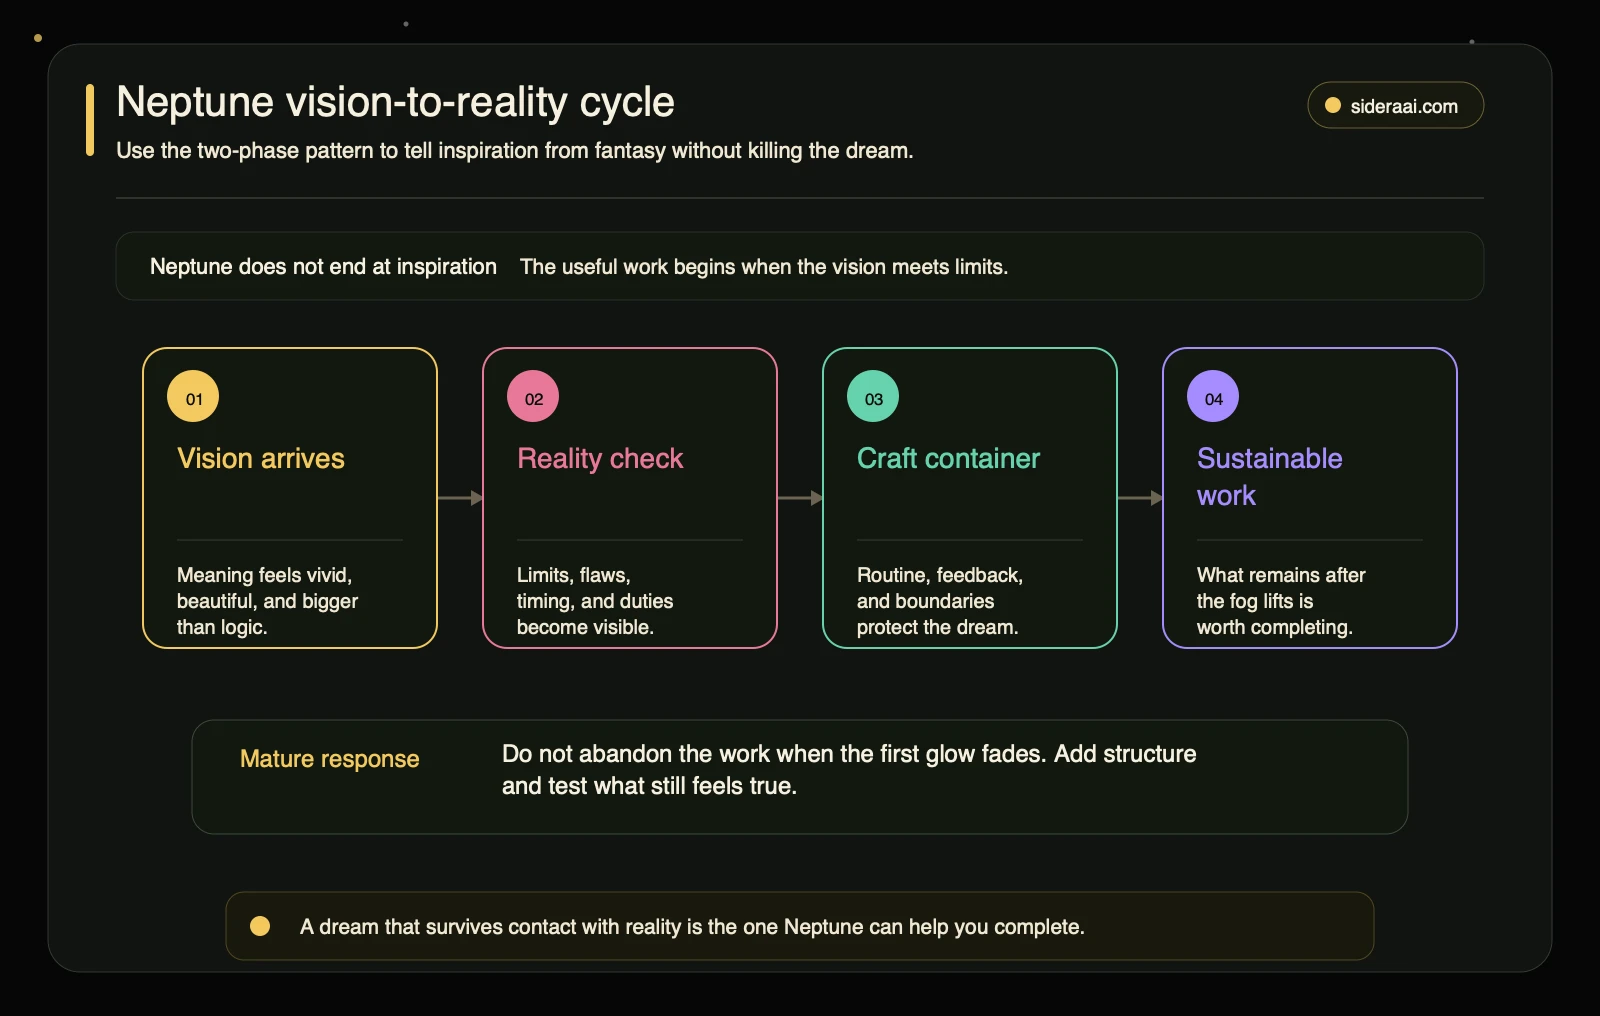Click 'Neptune does not end at inspiration' text
This screenshot has width=1600, height=1016.
click(323, 267)
